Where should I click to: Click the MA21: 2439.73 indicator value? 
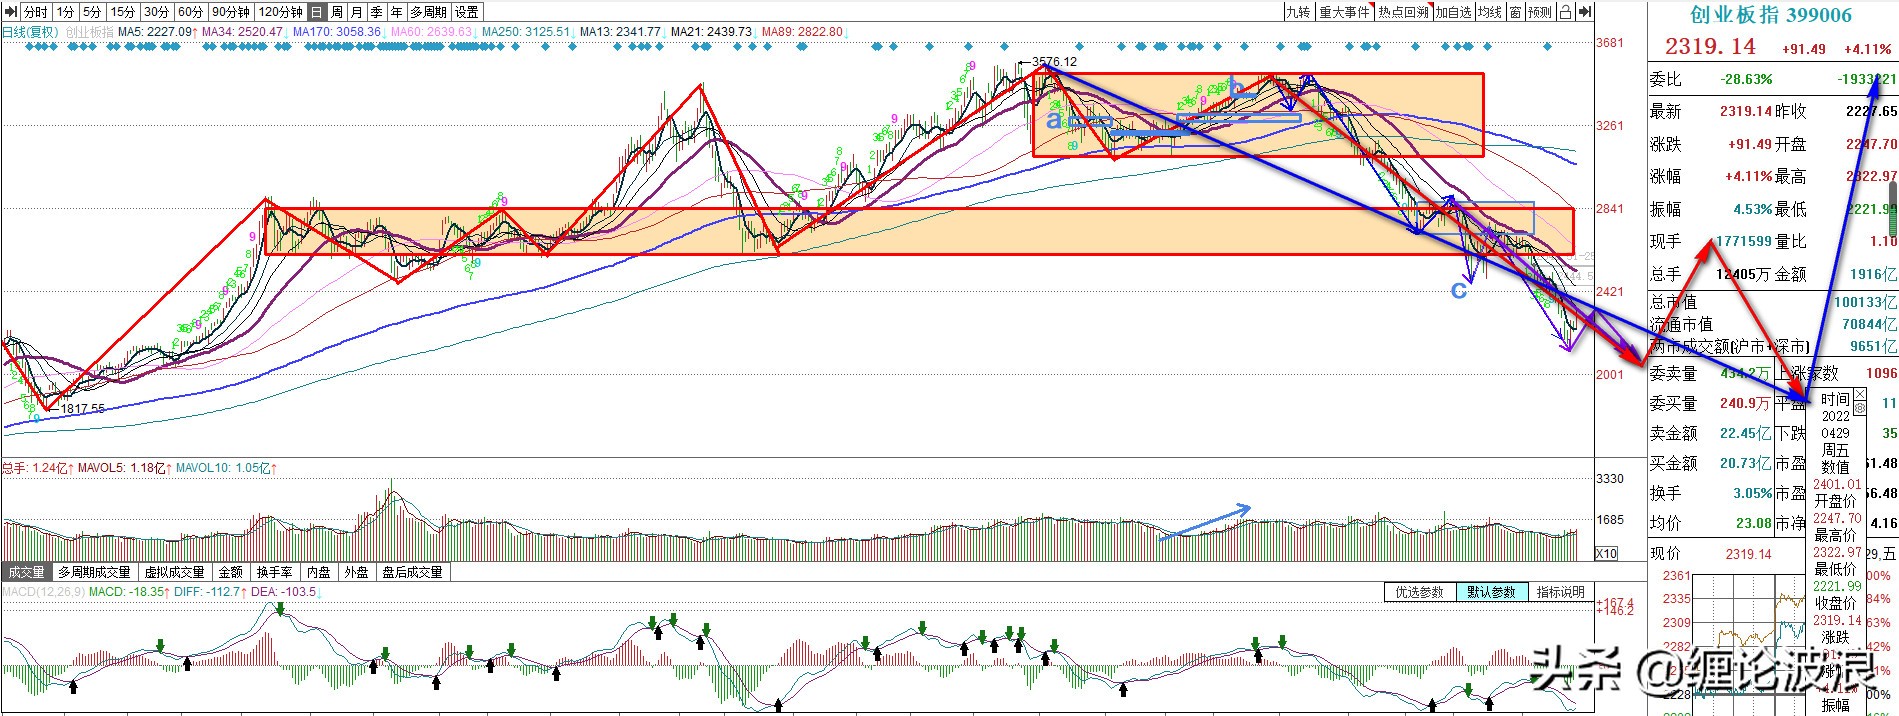pos(713,32)
